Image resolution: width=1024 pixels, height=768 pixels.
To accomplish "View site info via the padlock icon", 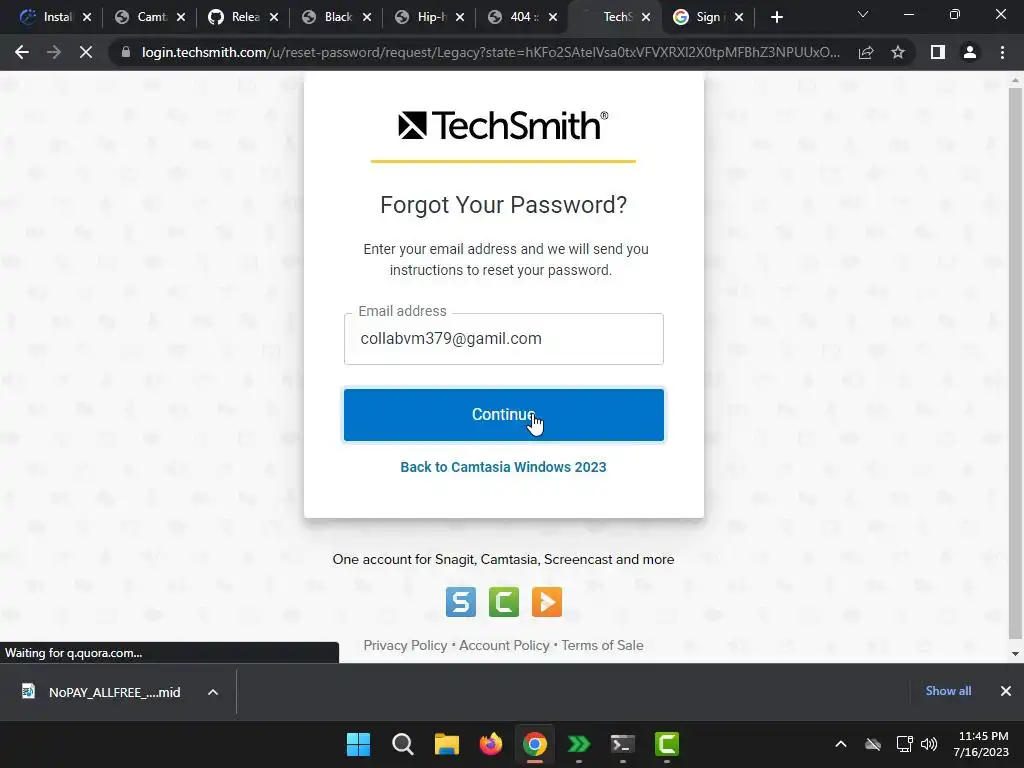I will coord(126,52).
